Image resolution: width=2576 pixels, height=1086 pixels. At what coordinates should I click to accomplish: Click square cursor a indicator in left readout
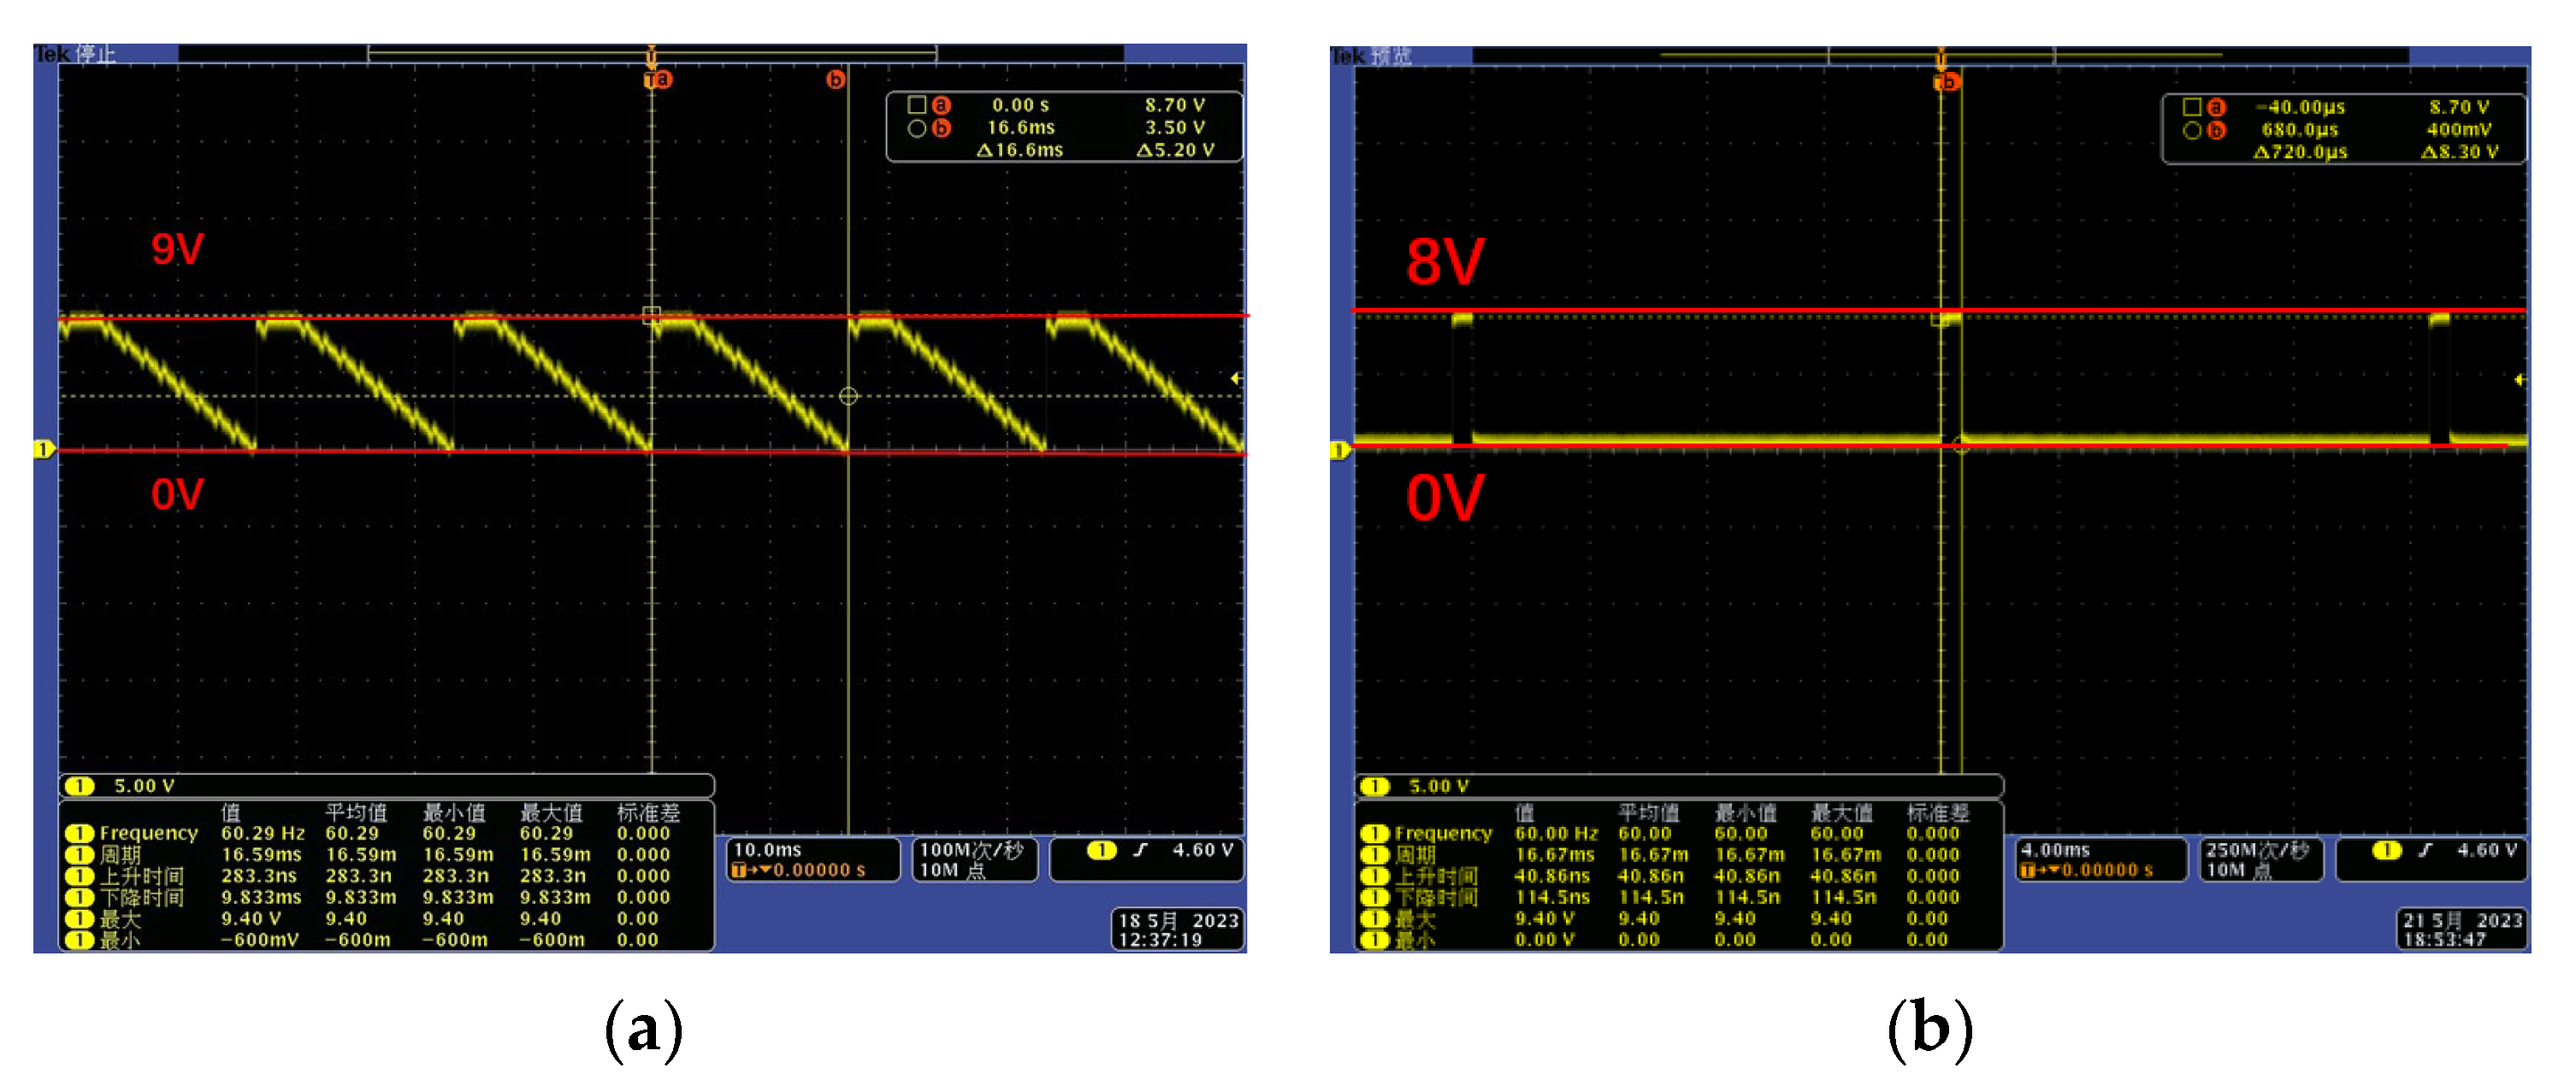pyautogui.click(x=916, y=105)
